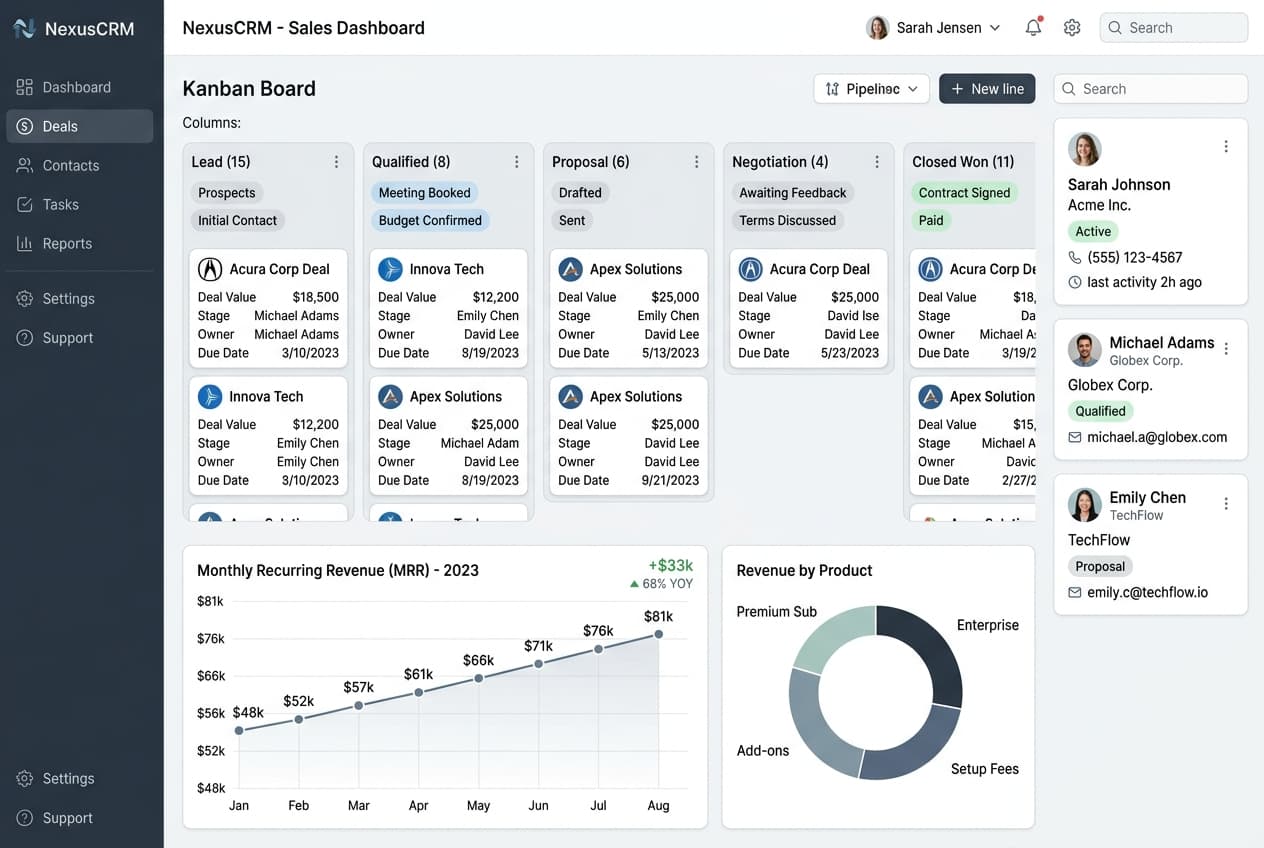Screen dimensions: 1264x848
Task: Open Michael Adams card options menu
Action: click(x=1226, y=349)
